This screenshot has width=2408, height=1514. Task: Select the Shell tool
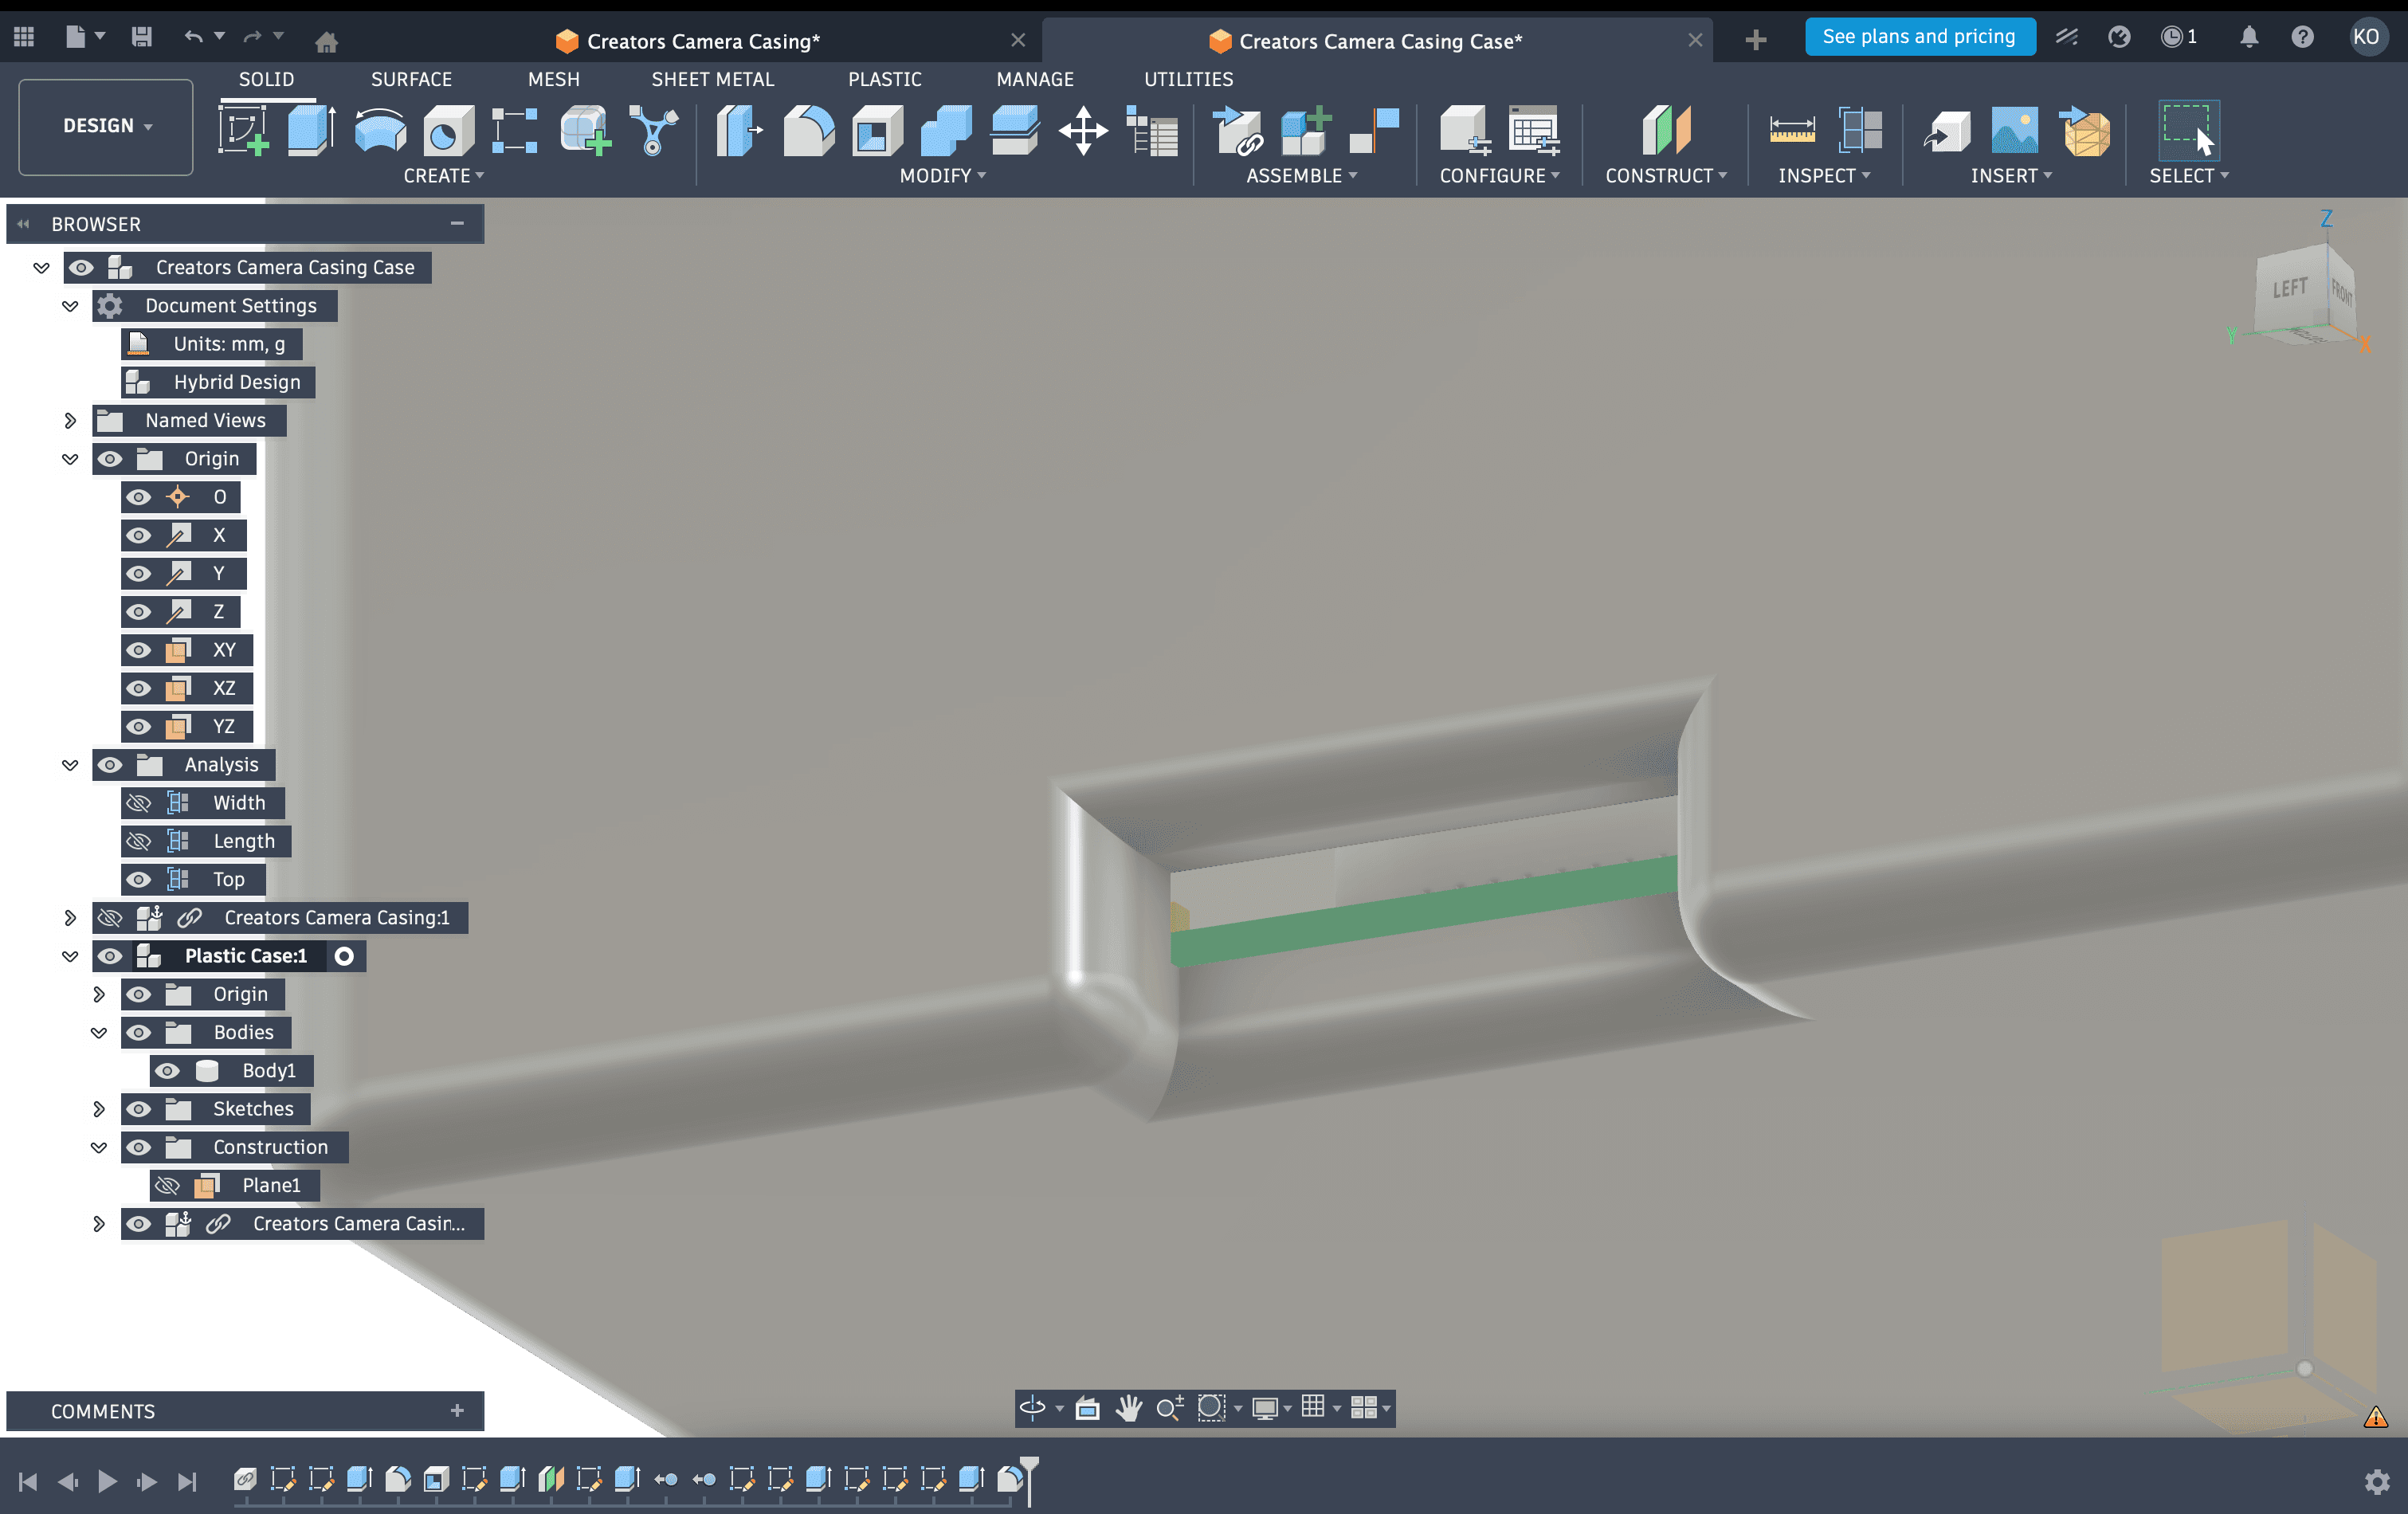[x=877, y=131]
